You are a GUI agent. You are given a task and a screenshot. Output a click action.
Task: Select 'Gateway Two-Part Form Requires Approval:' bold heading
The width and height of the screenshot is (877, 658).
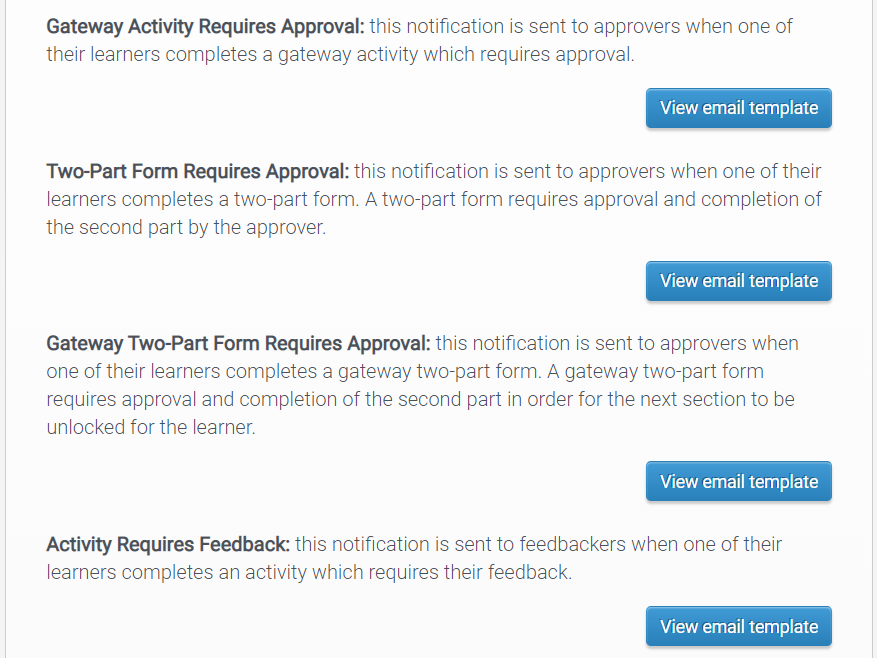[x=238, y=343]
